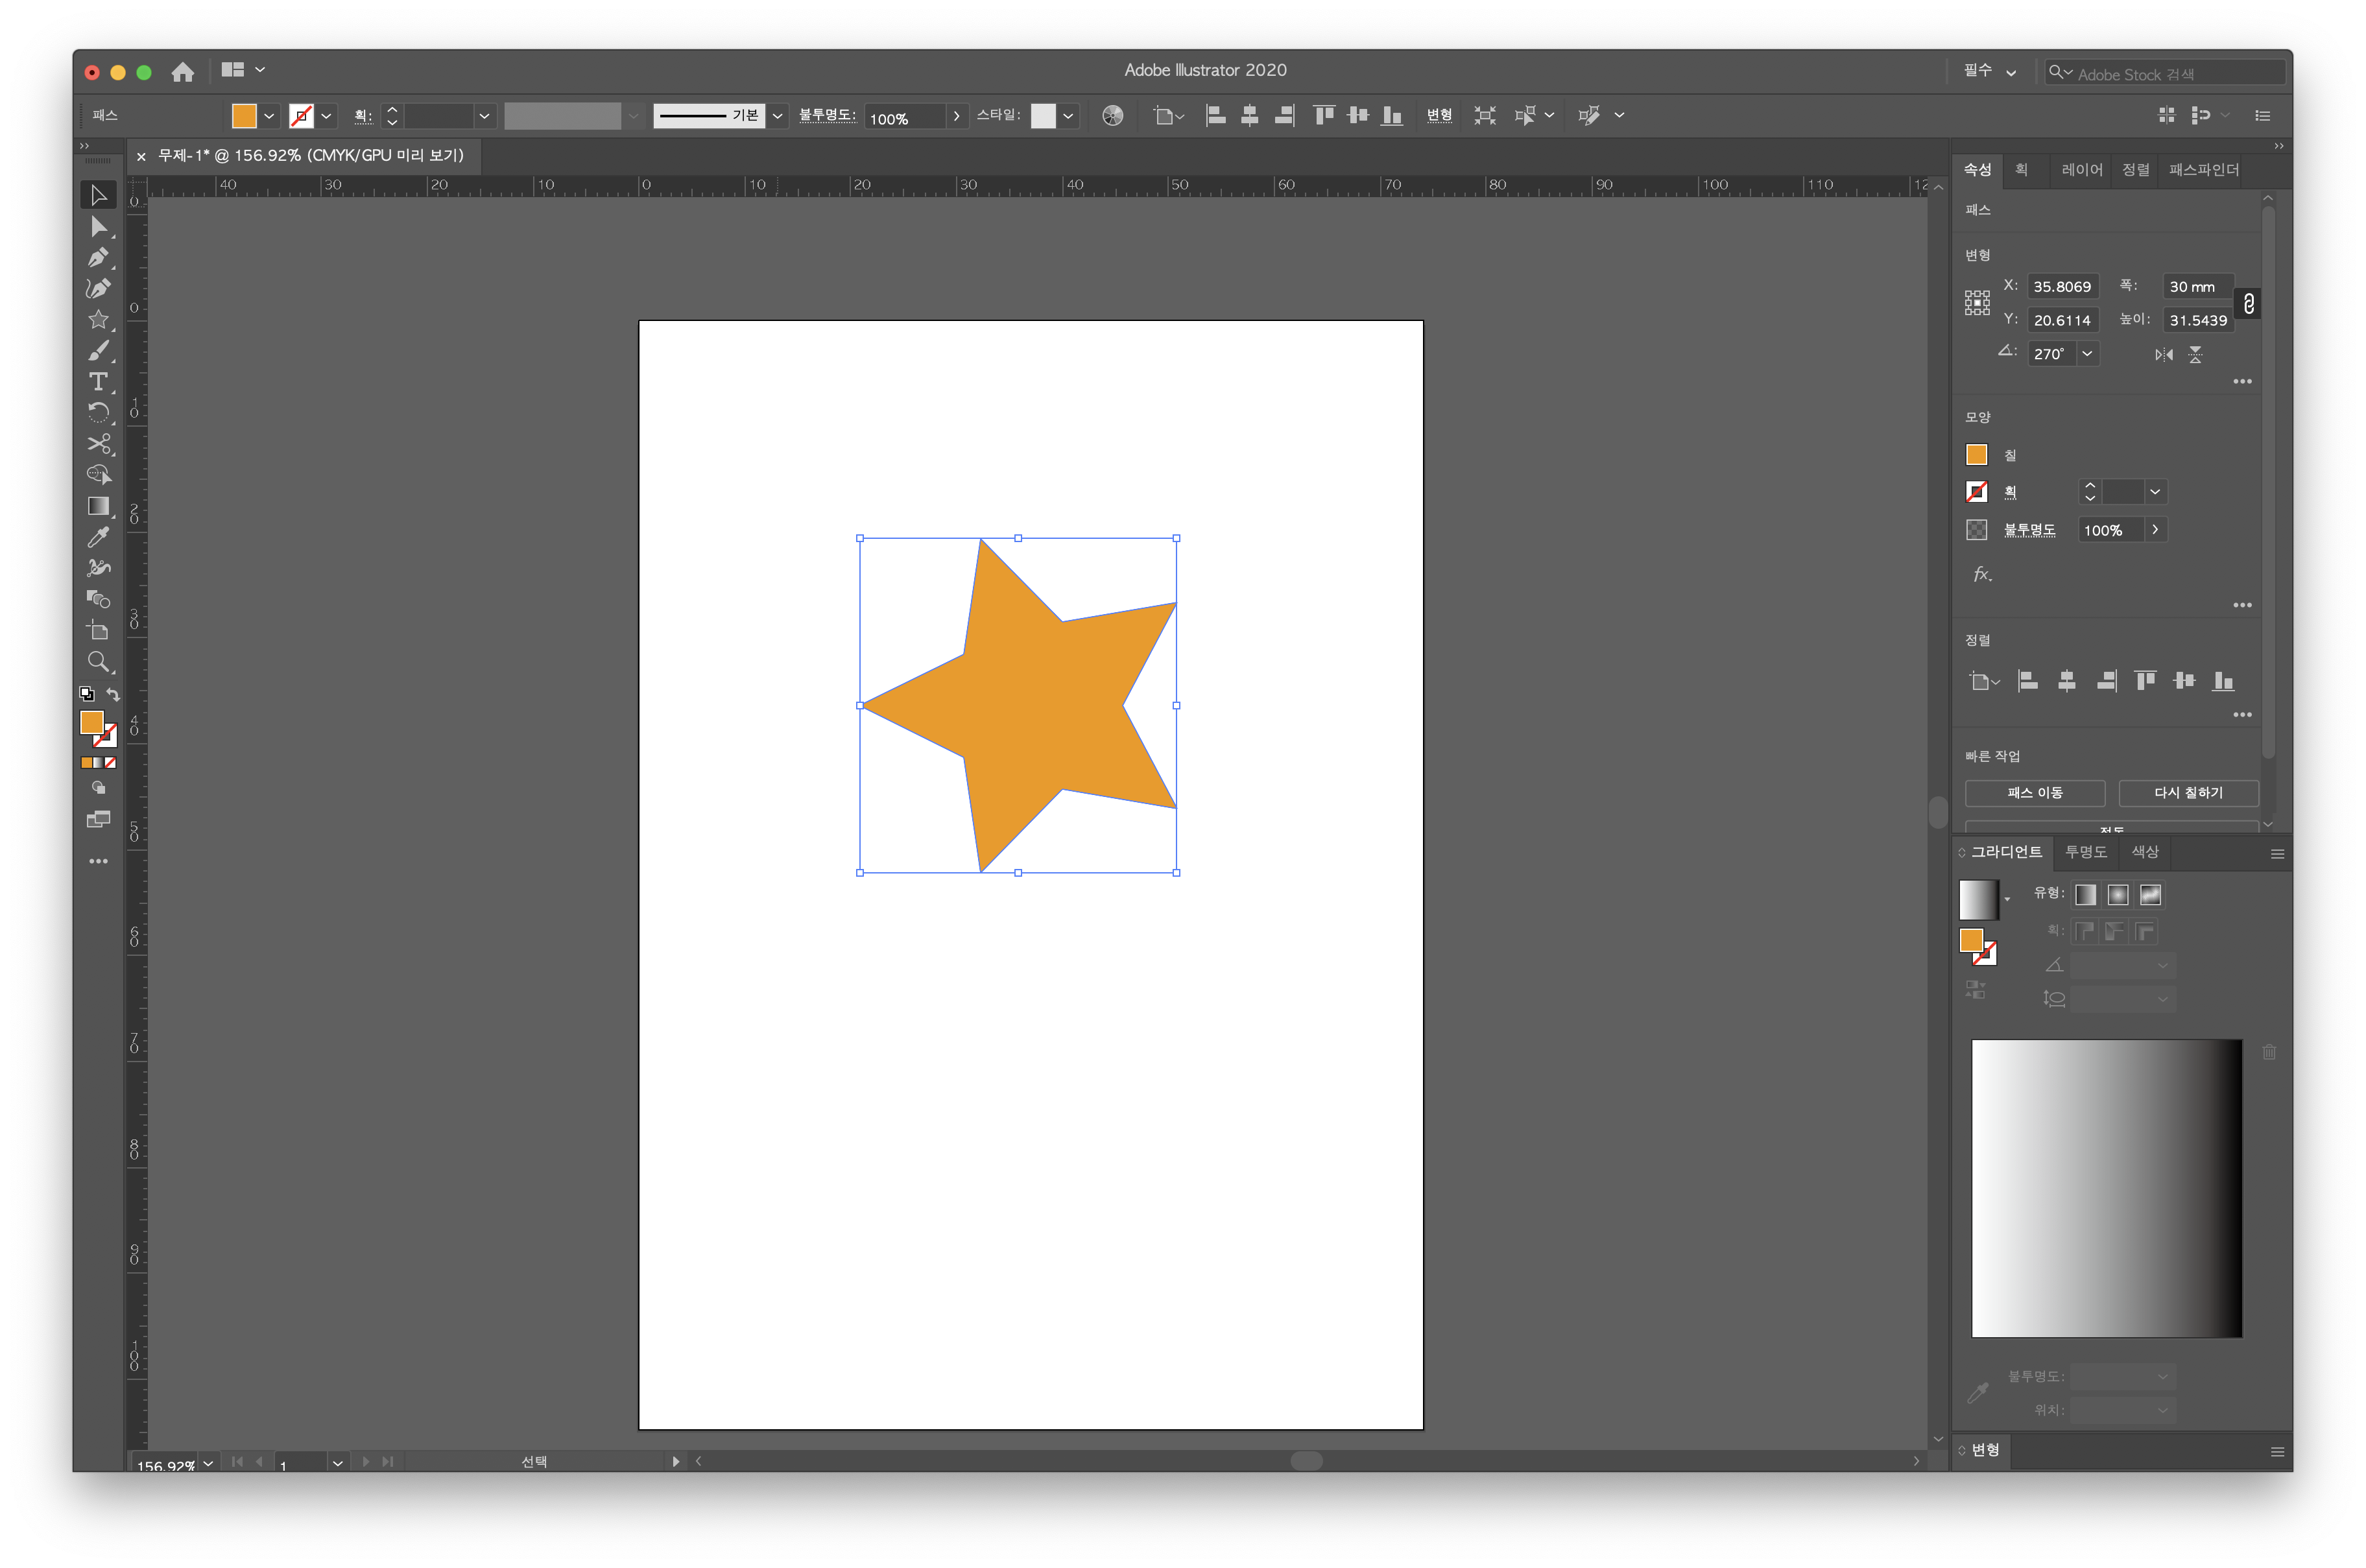Image resolution: width=2366 pixels, height=1568 pixels.
Task: Switch to None fill mode in toolbar
Action: point(110,763)
